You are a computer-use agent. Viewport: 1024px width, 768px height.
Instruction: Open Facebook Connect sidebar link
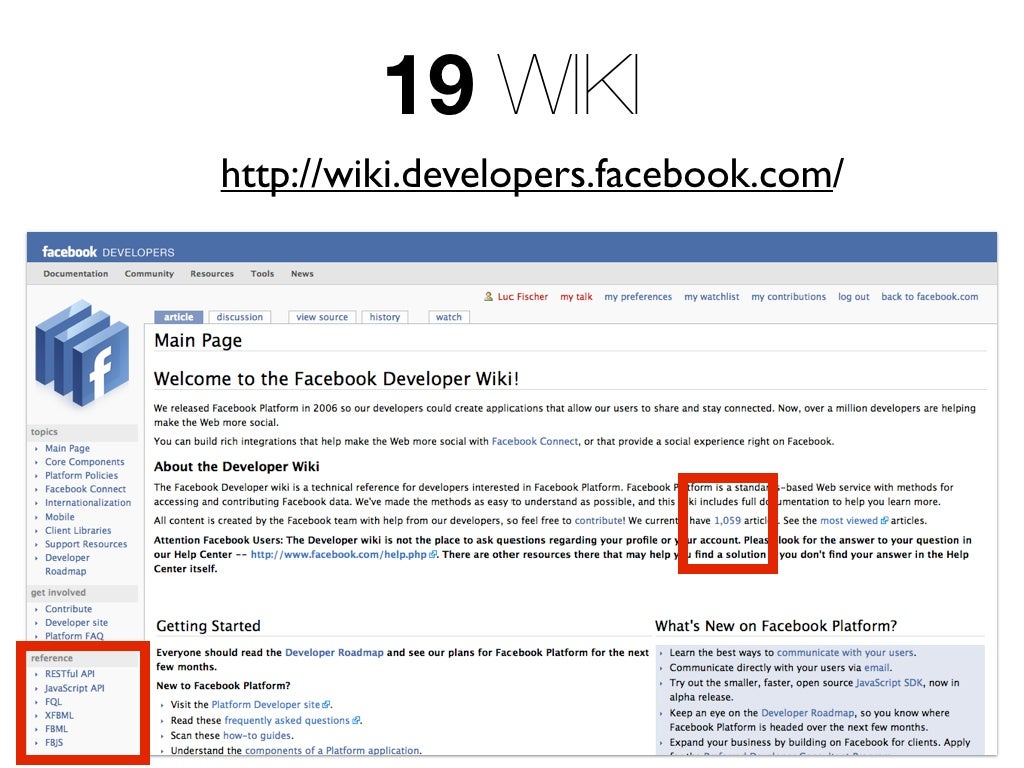(x=86, y=489)
